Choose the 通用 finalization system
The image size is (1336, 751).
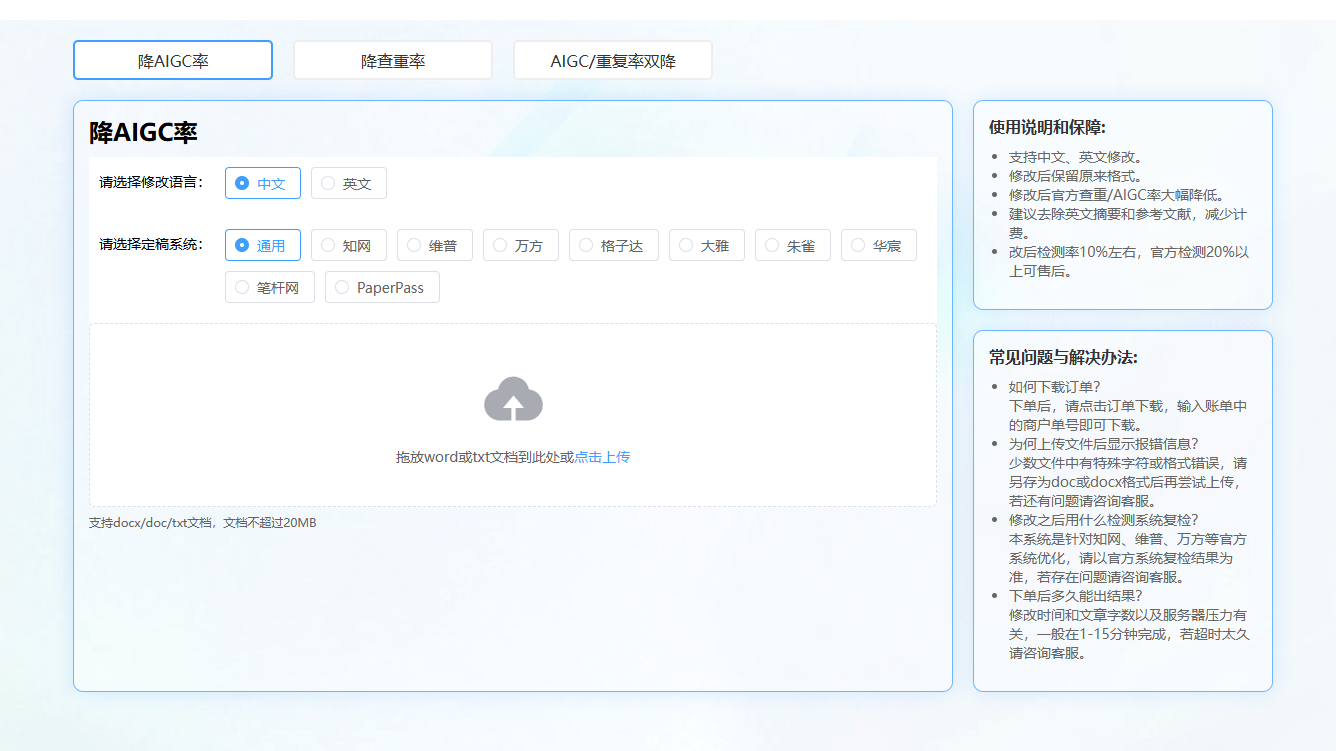click(262, 245)
